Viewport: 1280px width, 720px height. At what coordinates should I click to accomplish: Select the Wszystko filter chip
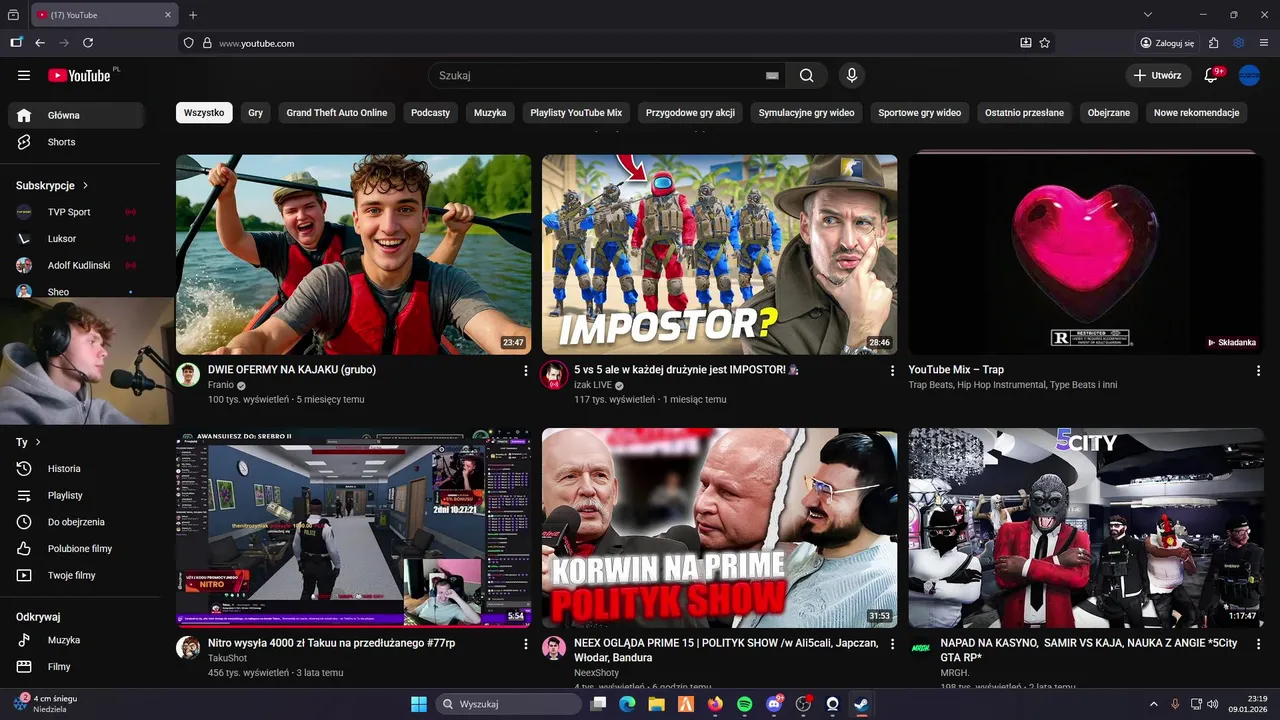click(x=204, y=113)
